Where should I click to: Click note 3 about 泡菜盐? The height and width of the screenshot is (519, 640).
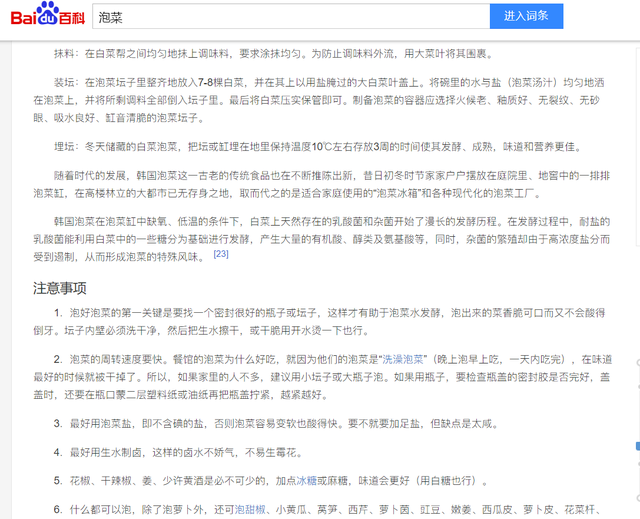point(277,424)
